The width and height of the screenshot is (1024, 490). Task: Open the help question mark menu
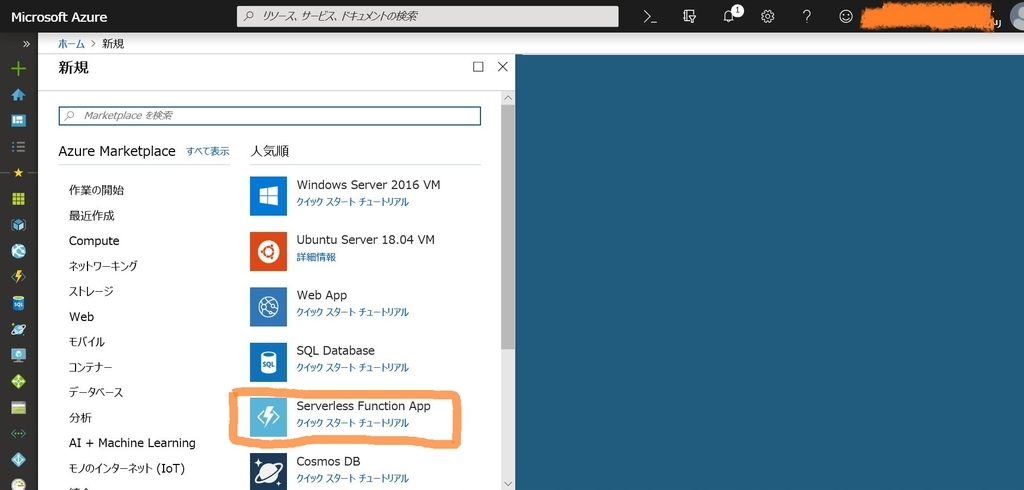[x=807, y=17]
